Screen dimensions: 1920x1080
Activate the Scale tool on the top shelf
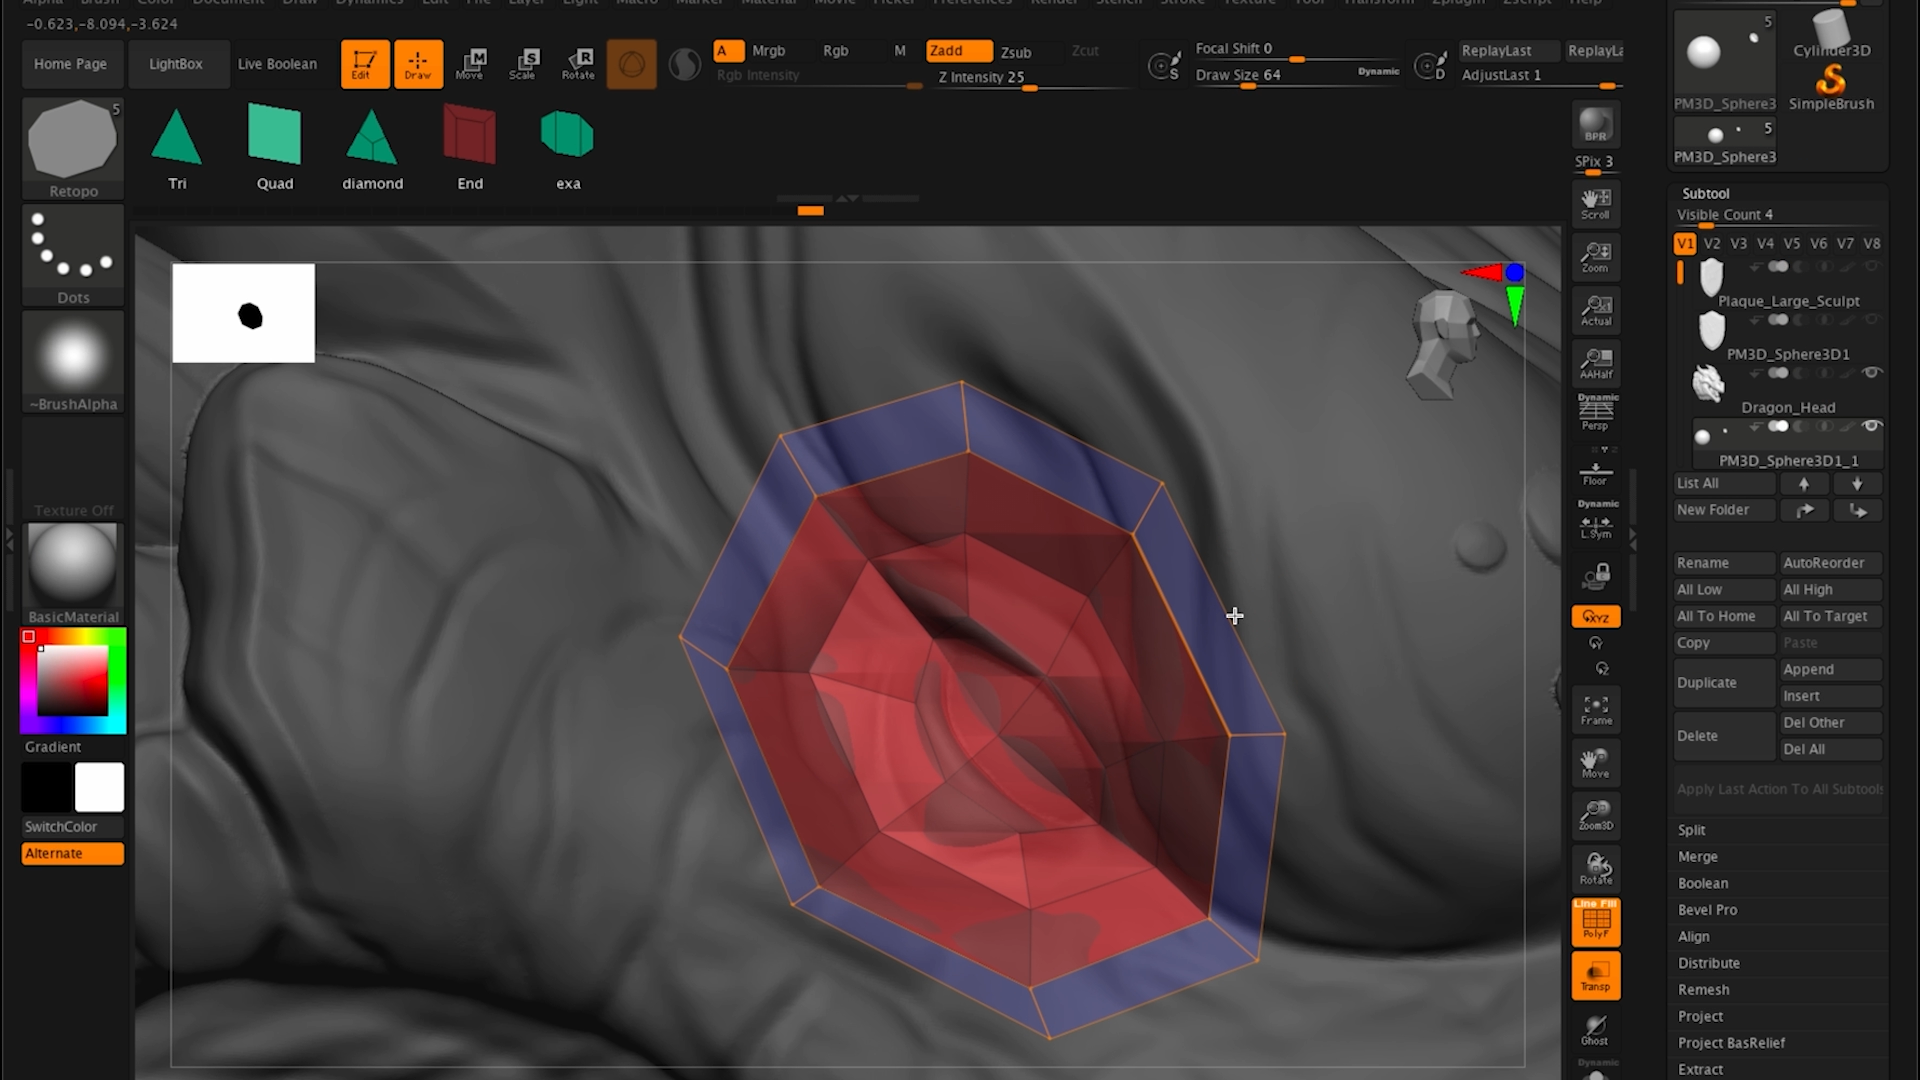coord(524,63)
